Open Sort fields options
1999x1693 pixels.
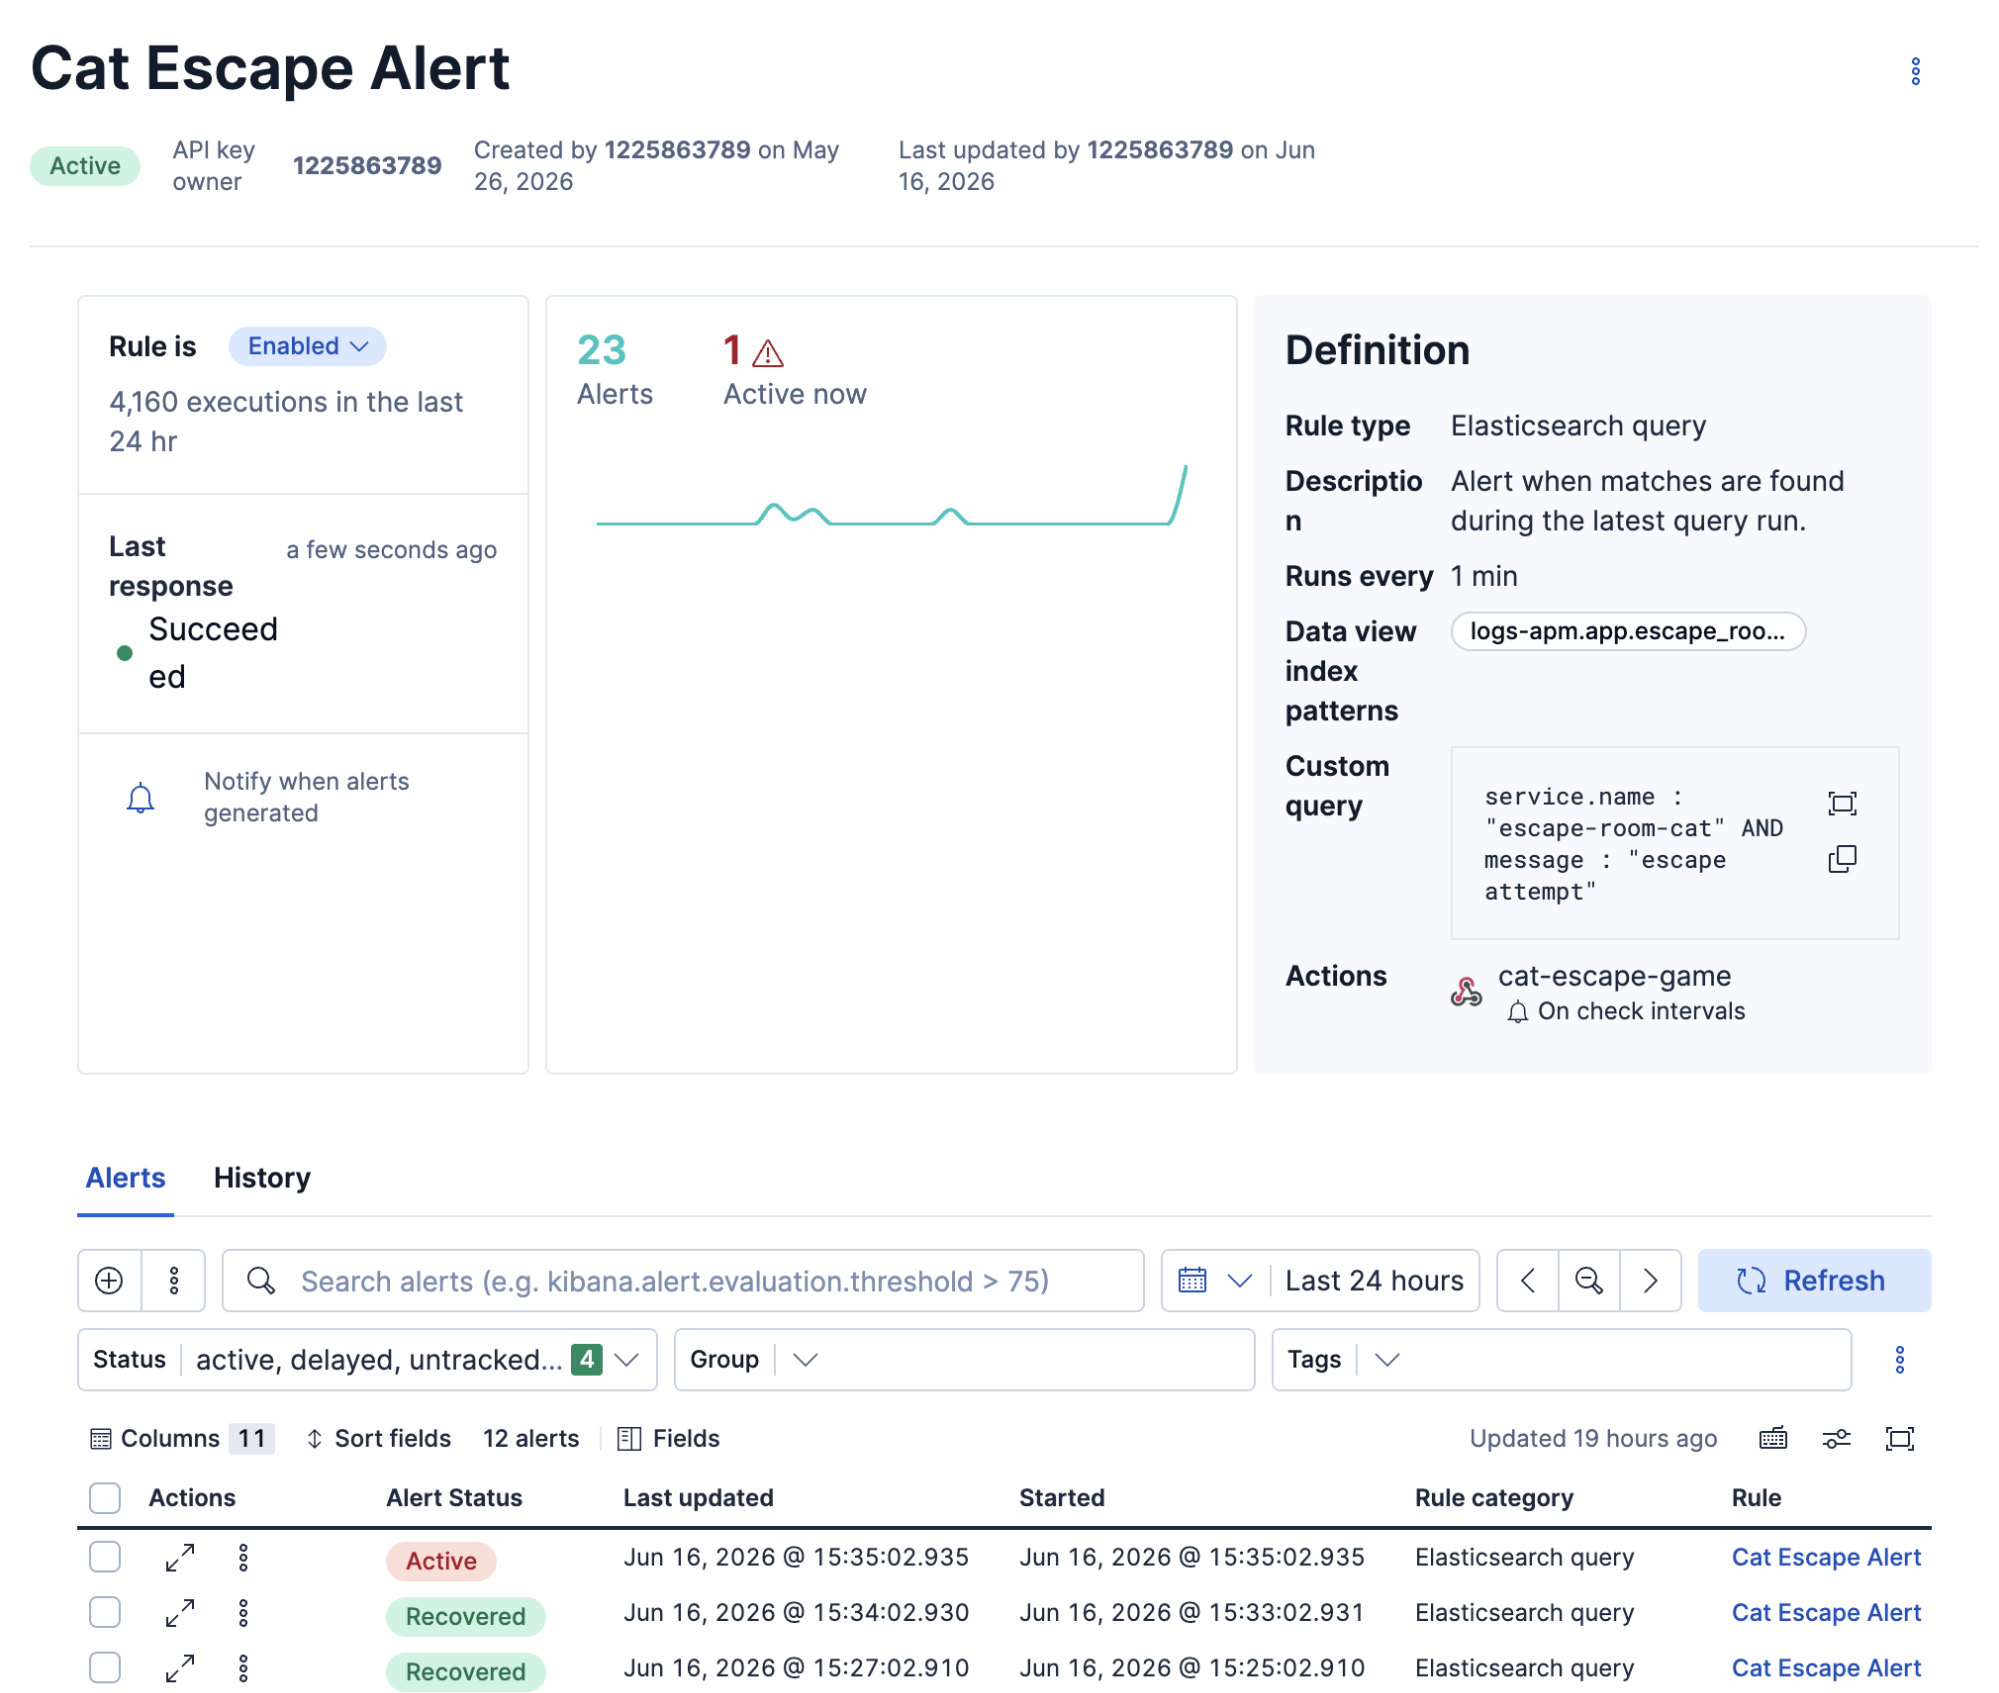coord(378,1438)
